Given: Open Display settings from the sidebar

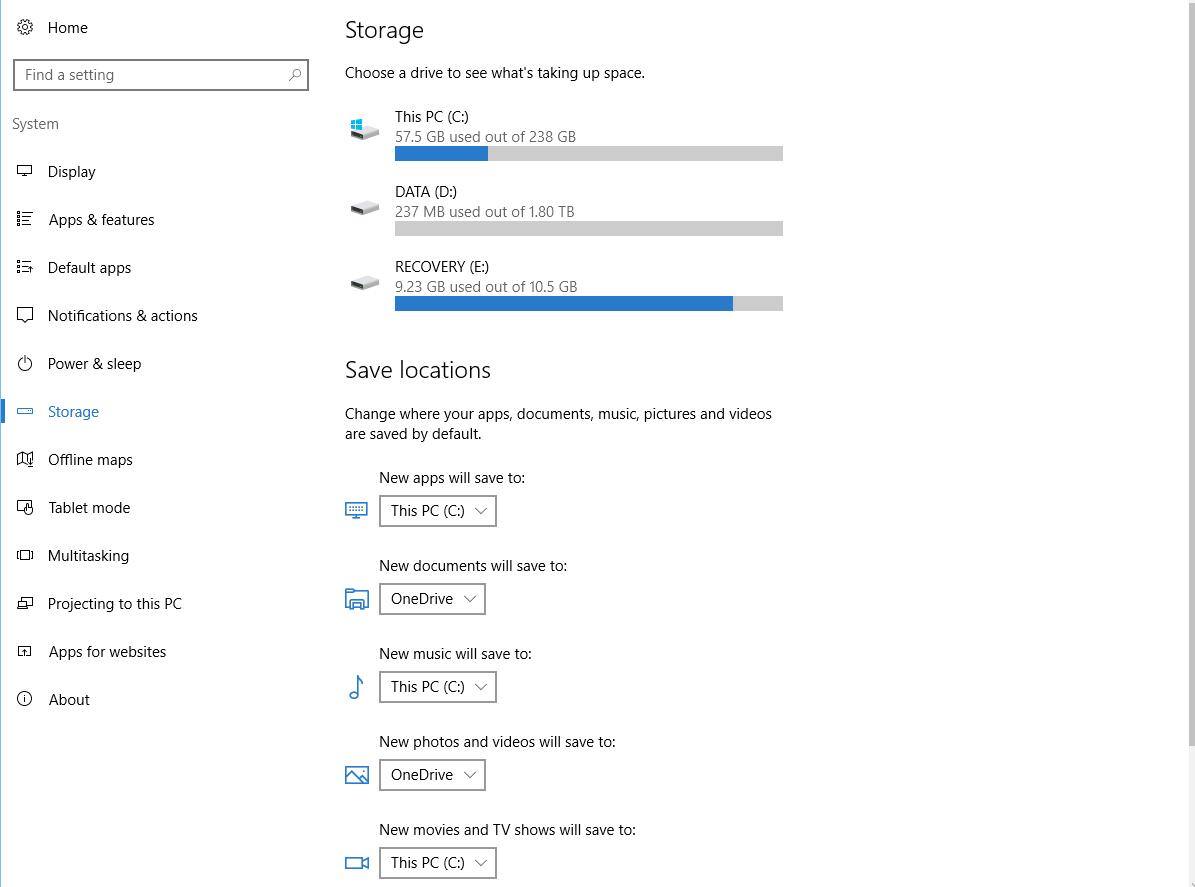Looking at the screenshot, I should click(x=71, y=171).
